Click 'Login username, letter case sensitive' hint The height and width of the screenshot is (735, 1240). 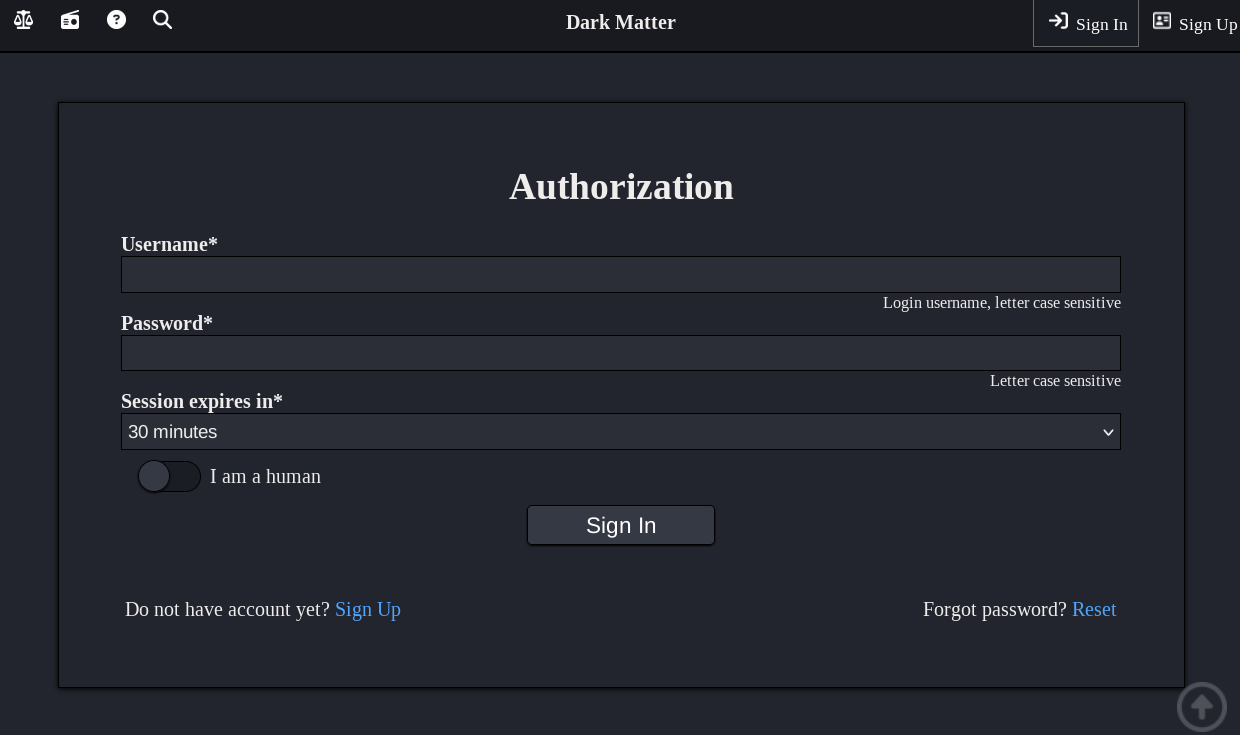coord(1002,303)
